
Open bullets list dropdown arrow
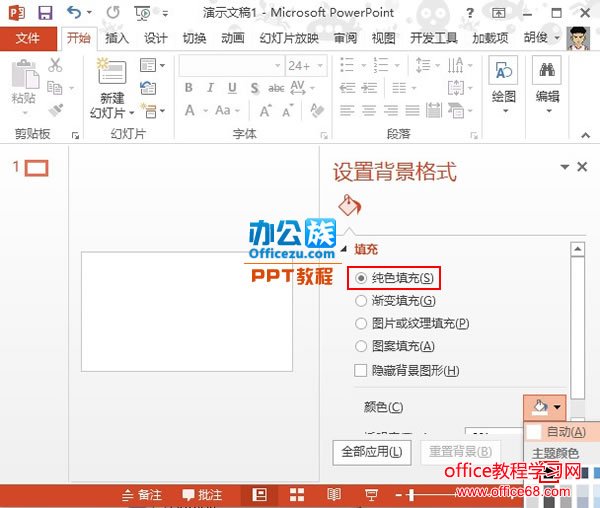point(364,66)
